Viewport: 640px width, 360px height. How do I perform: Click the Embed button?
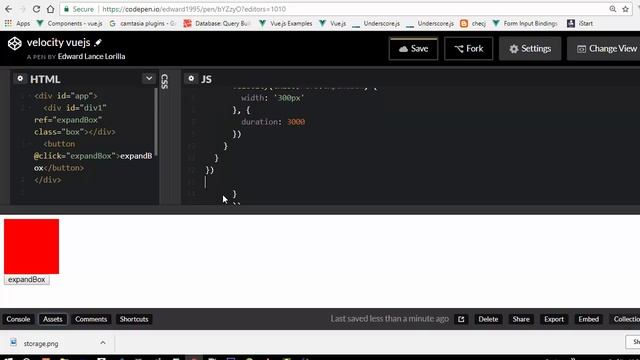(589, 319)
